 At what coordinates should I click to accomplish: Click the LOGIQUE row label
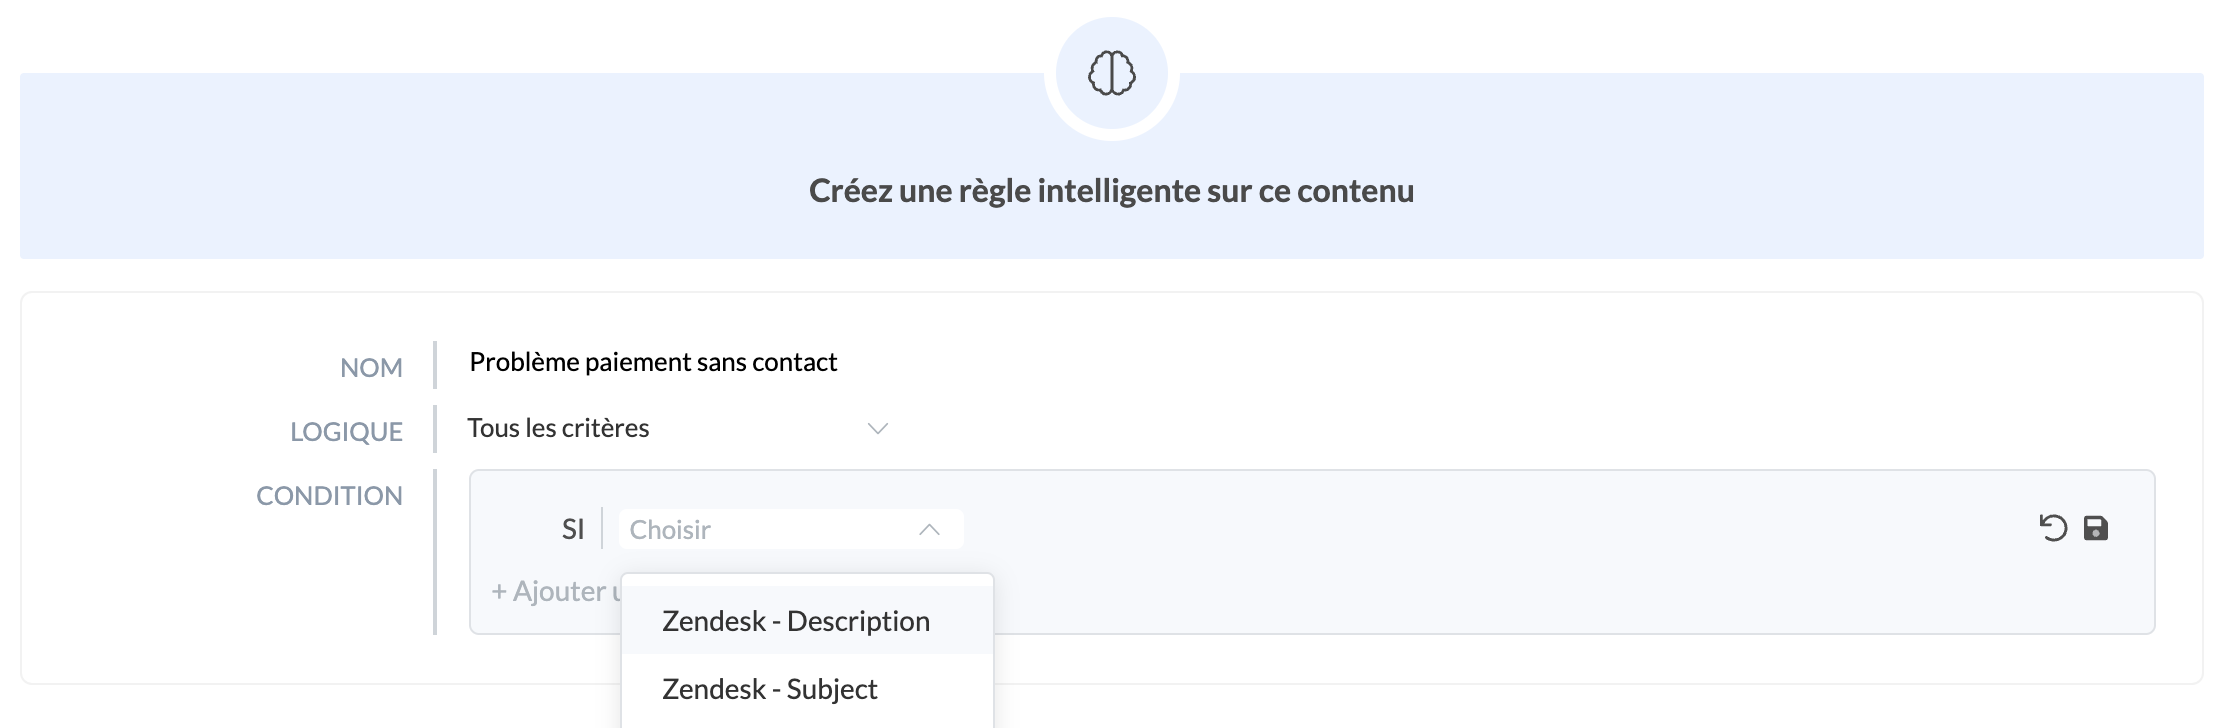tap(346, 430)
